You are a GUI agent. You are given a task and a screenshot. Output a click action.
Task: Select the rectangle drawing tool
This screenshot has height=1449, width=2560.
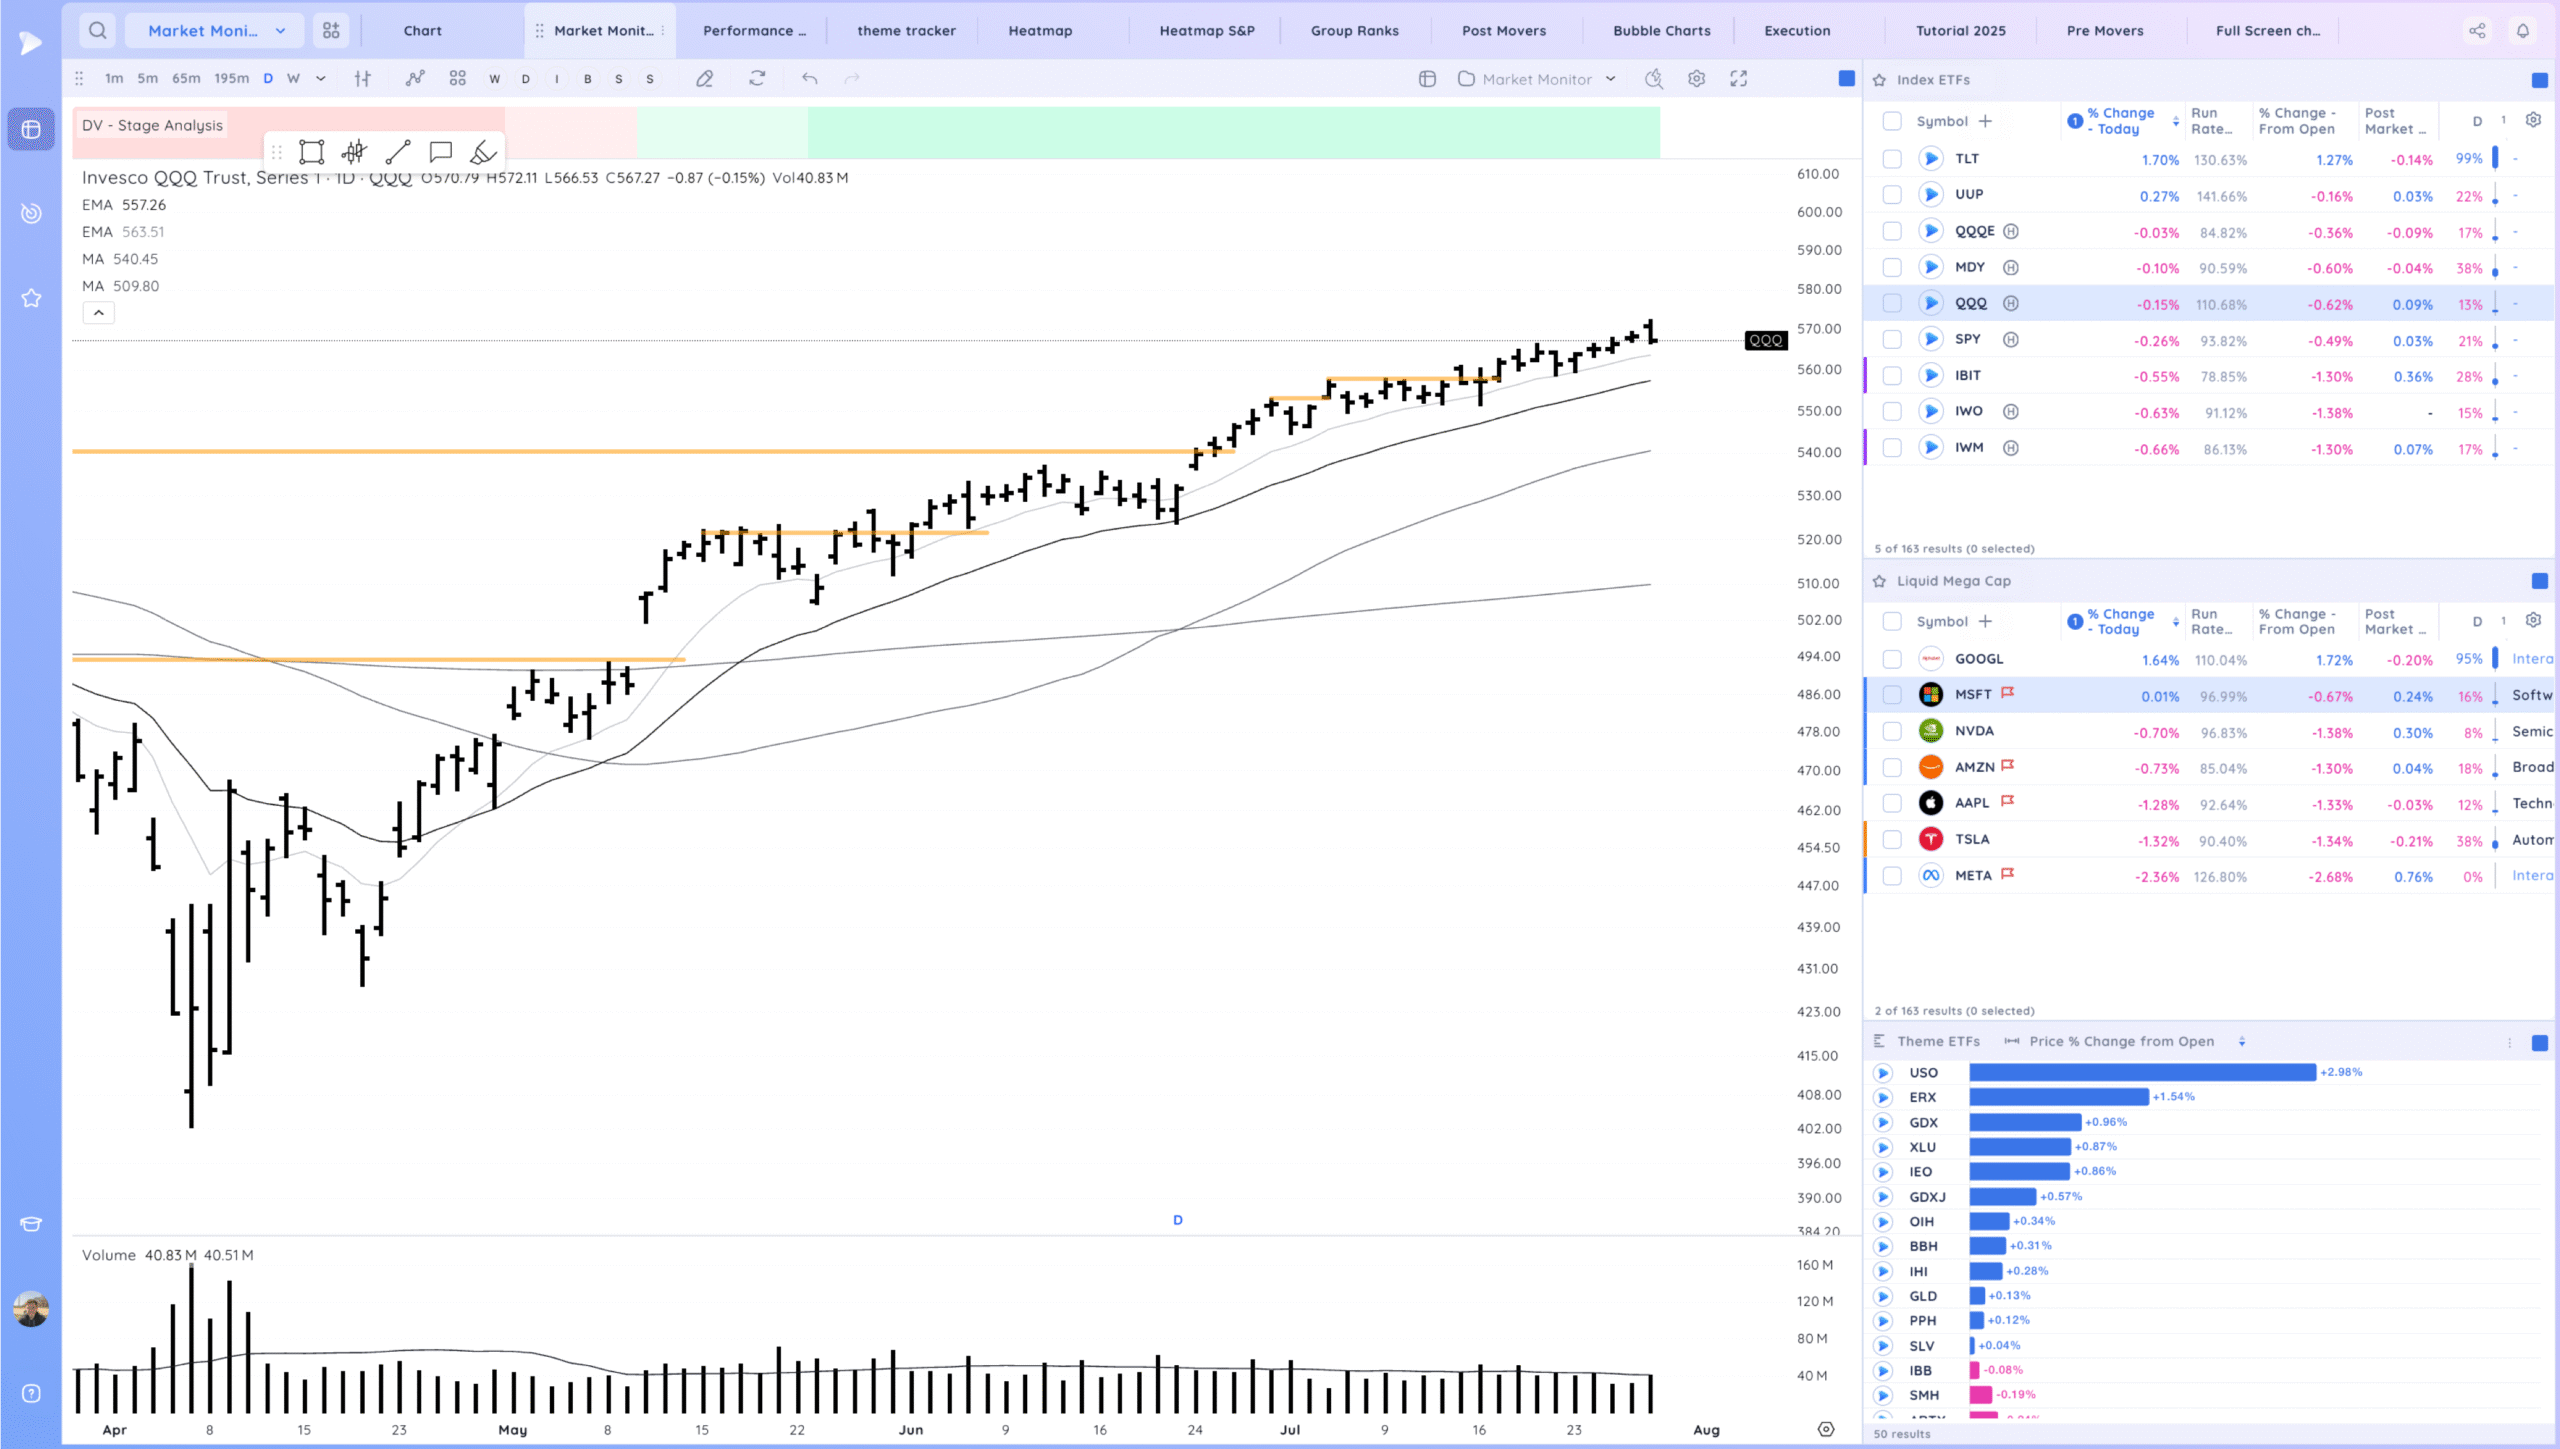pos(312,152)
